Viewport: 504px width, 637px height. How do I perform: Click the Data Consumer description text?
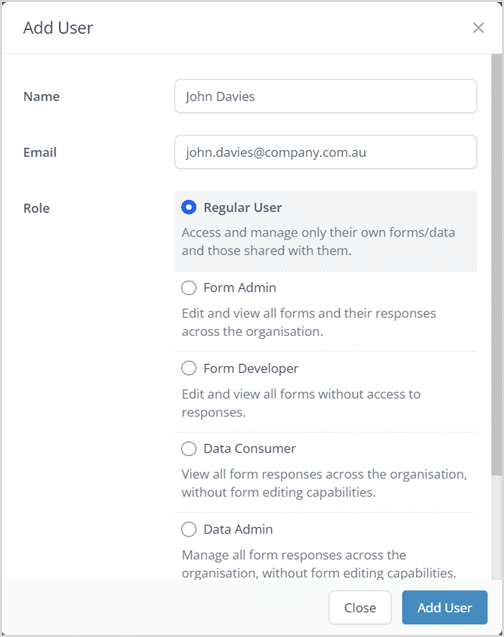click(324, 483)
